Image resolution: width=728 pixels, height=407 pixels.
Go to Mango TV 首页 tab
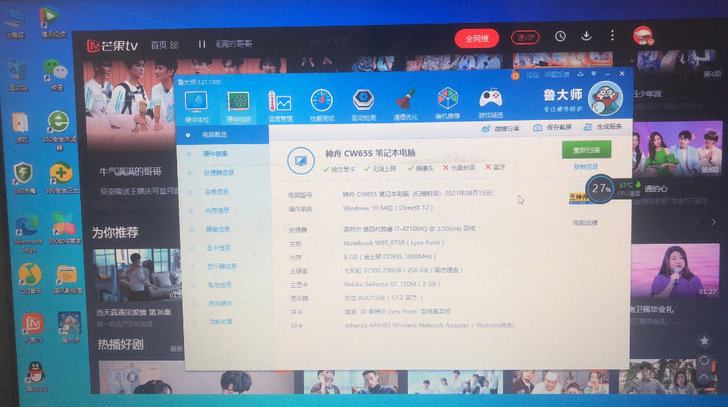159,45
